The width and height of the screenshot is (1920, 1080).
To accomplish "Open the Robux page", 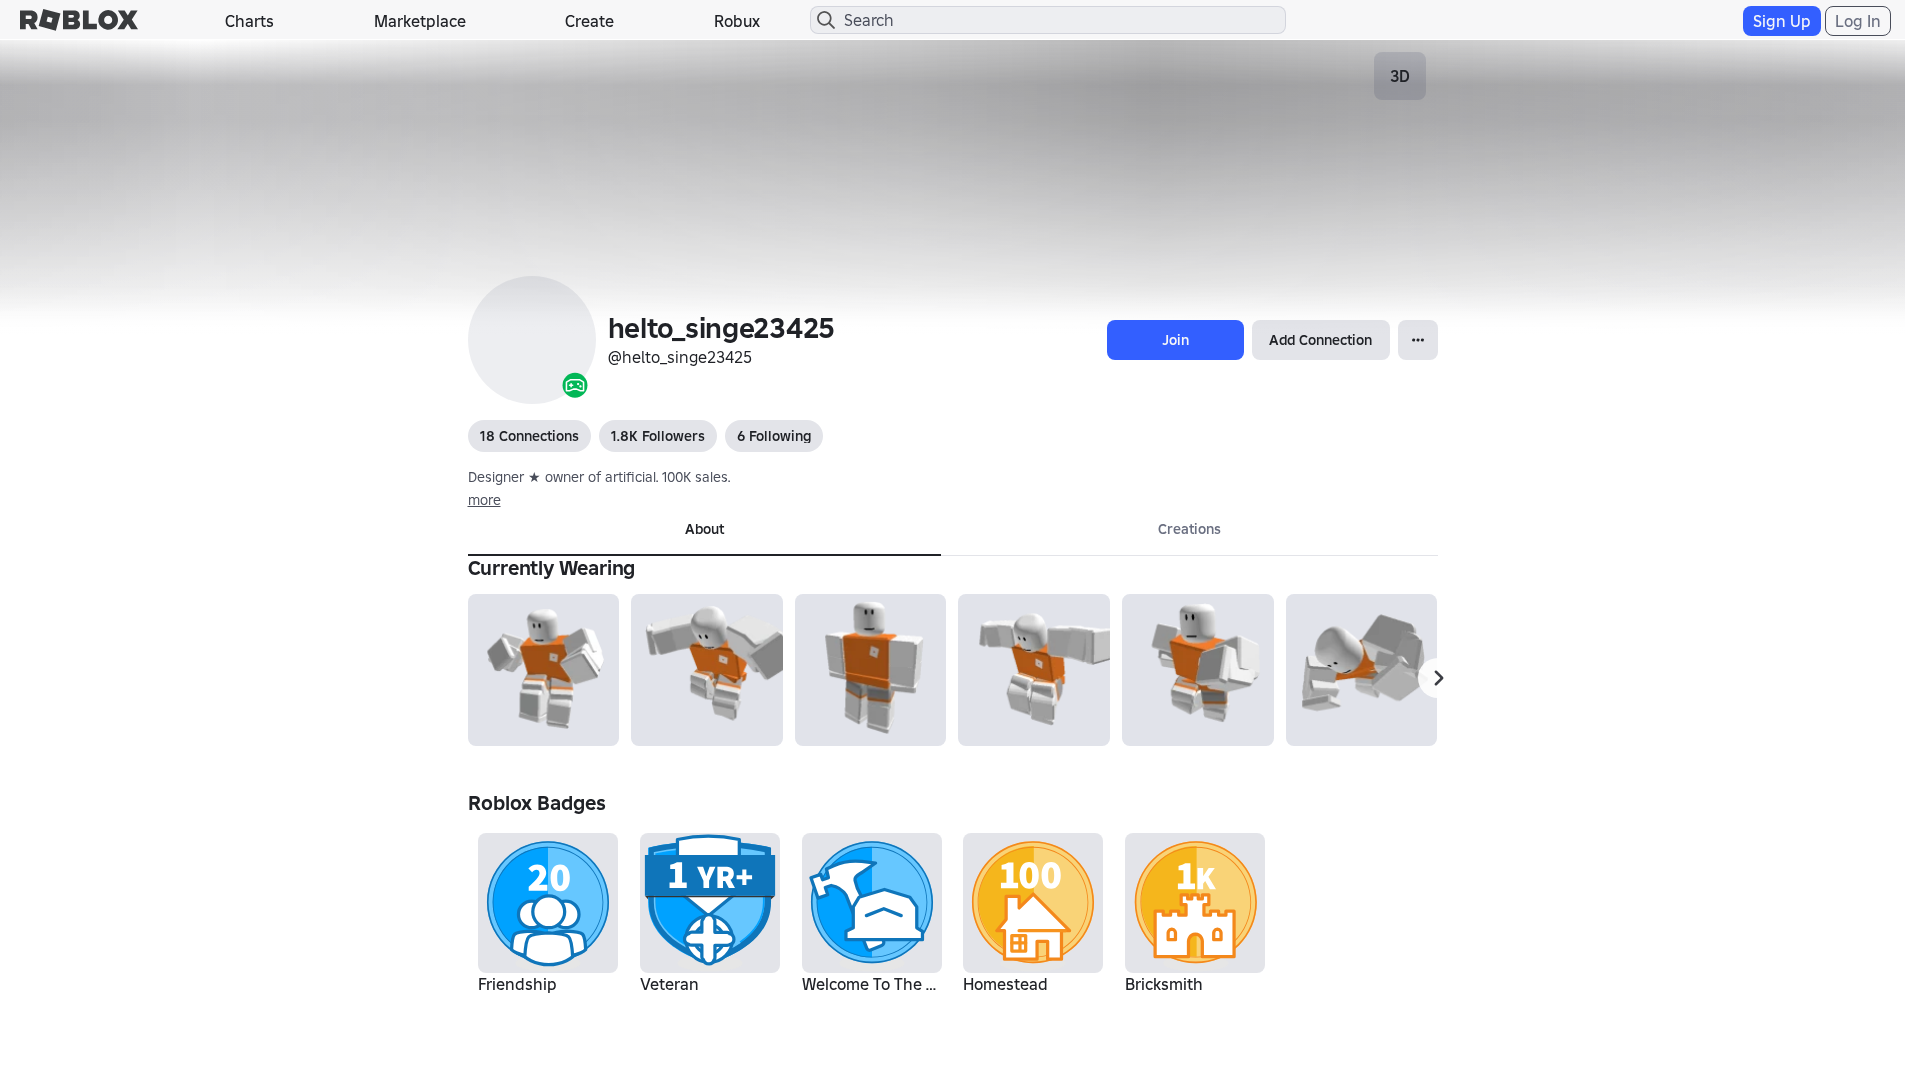I will click(737, 21).
